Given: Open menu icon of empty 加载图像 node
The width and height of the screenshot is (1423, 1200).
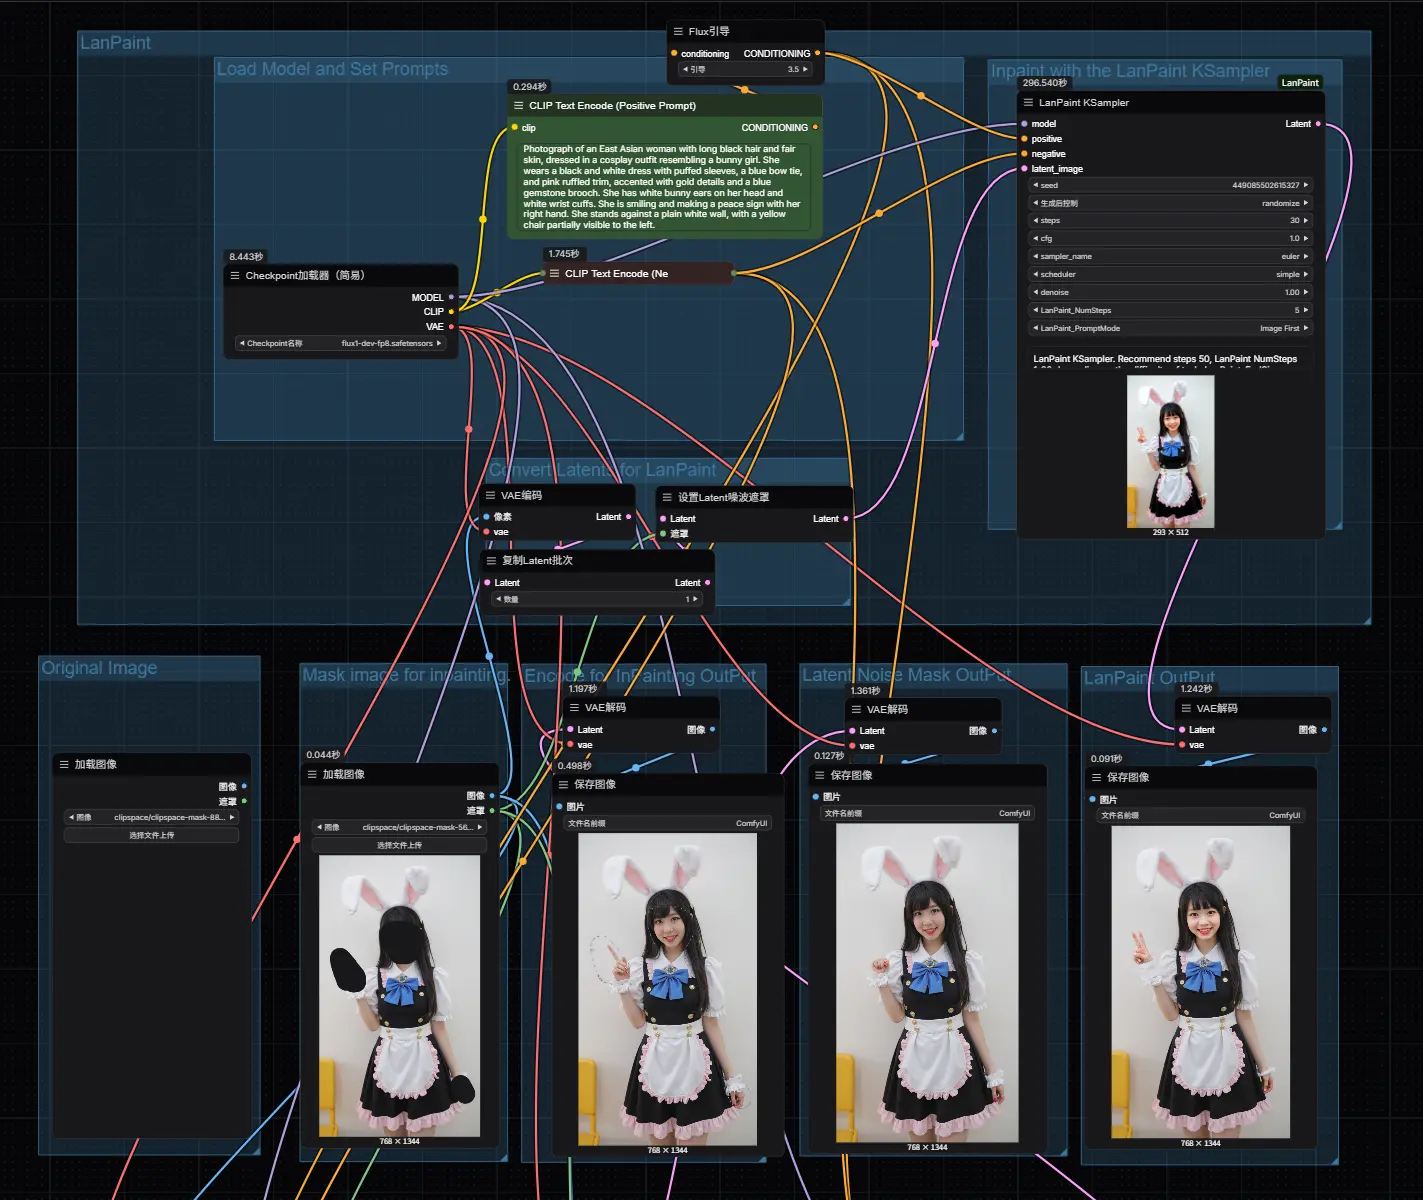Looking at the screenshot, I should (x=64, y=765).
